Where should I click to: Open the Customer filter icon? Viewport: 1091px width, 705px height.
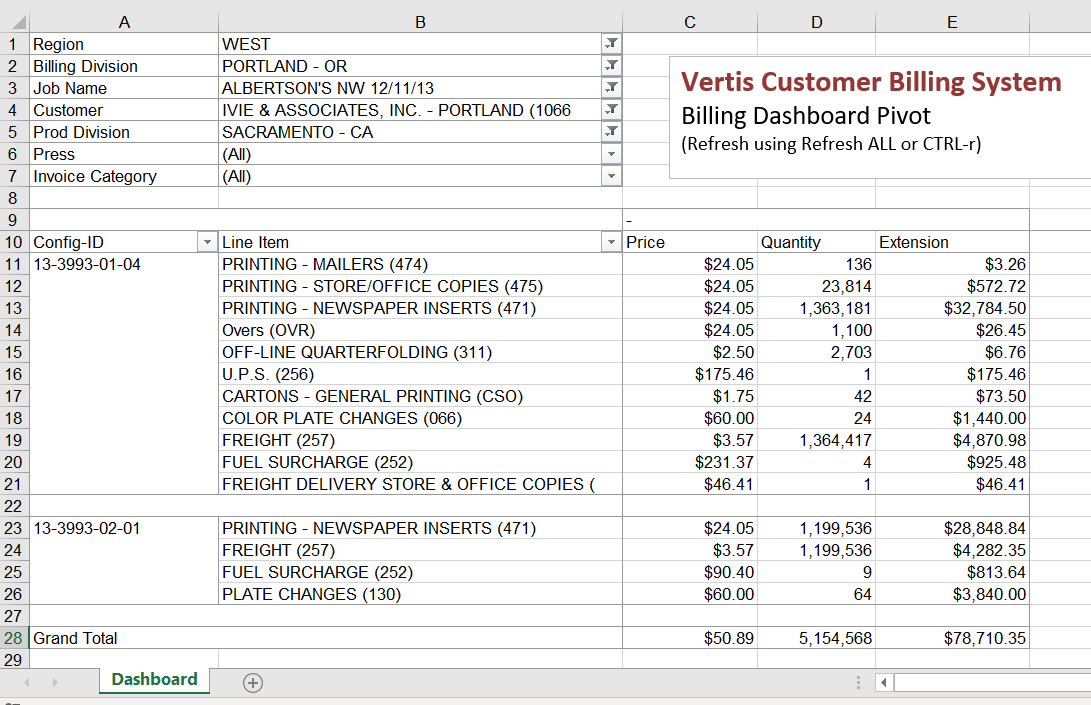pyautogui.click(x=611, y=110)
